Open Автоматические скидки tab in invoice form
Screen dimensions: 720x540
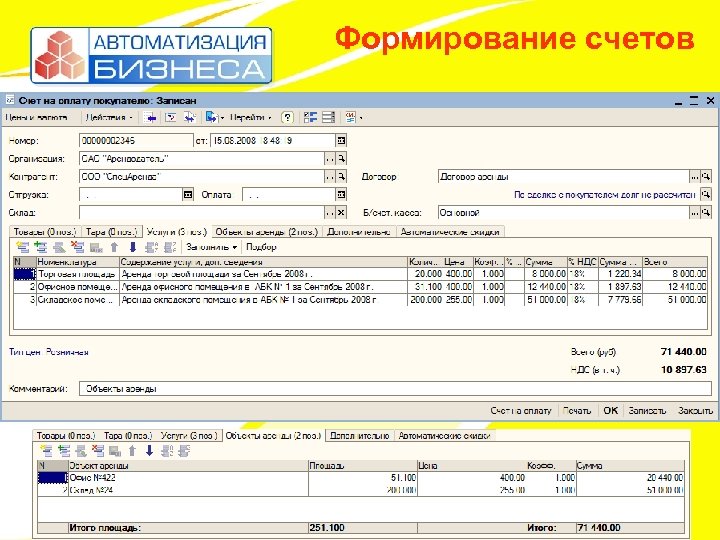click(450, 232)
